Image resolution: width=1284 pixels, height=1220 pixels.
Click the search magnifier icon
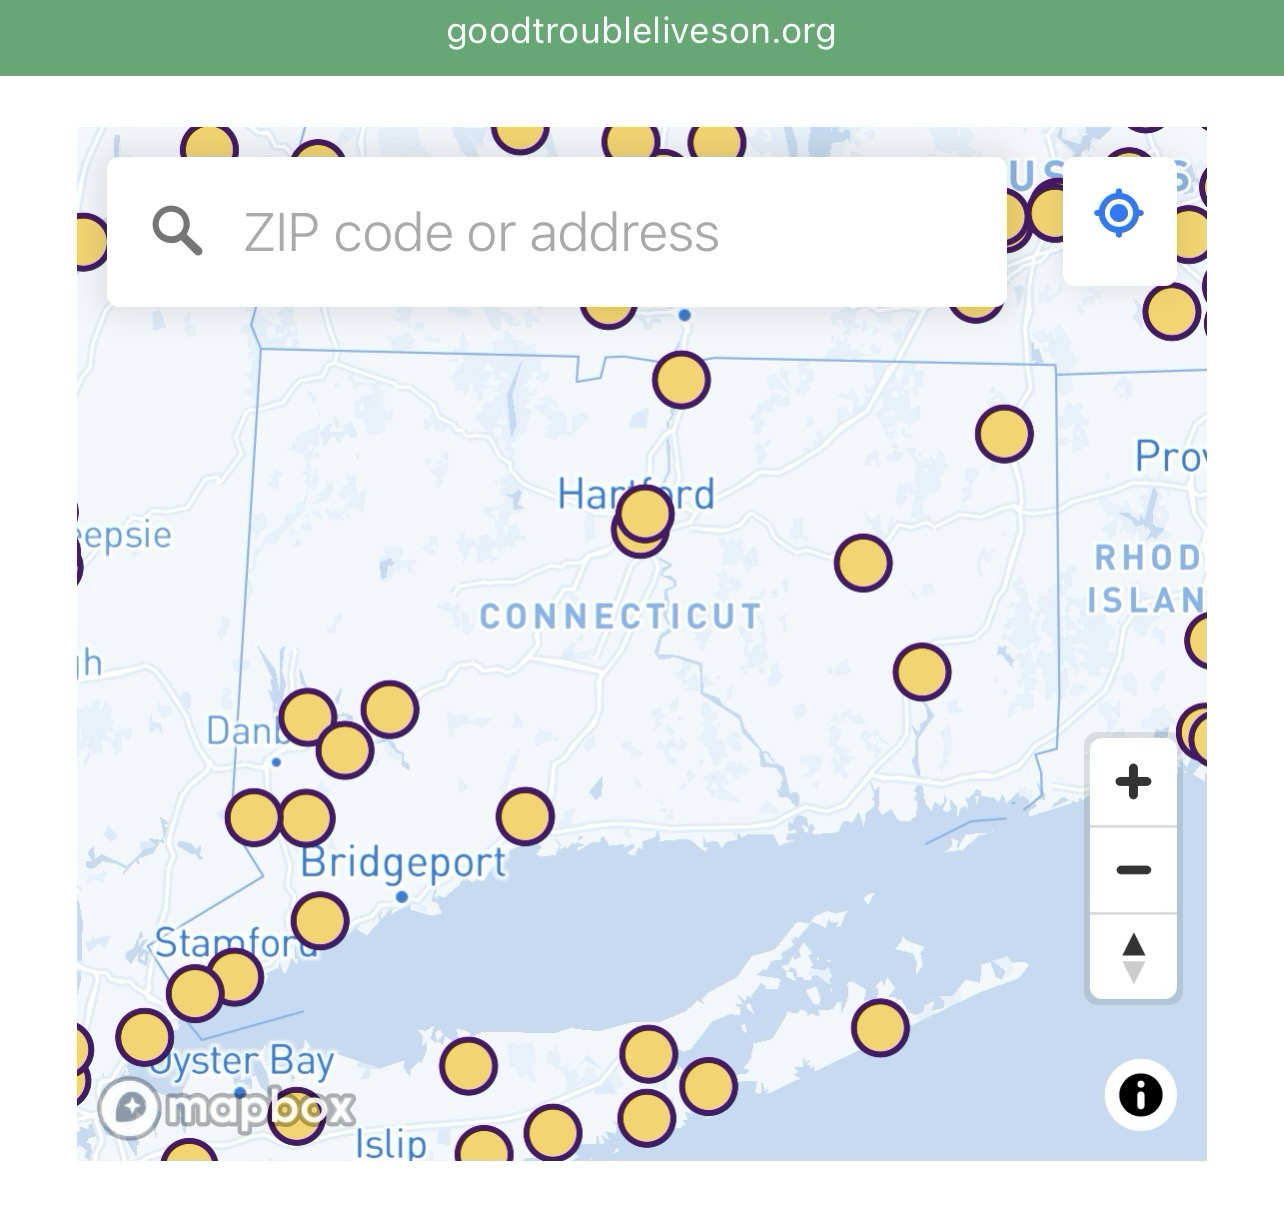pyautogui.click(x=177, y=232)
